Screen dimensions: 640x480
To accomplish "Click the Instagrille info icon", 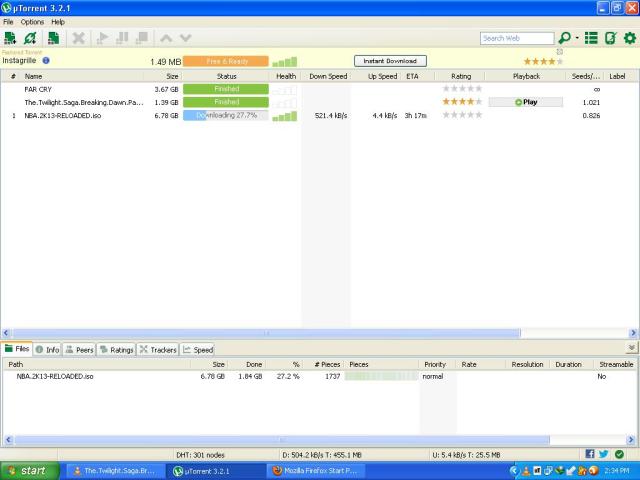I will click(x=46, y=60).
